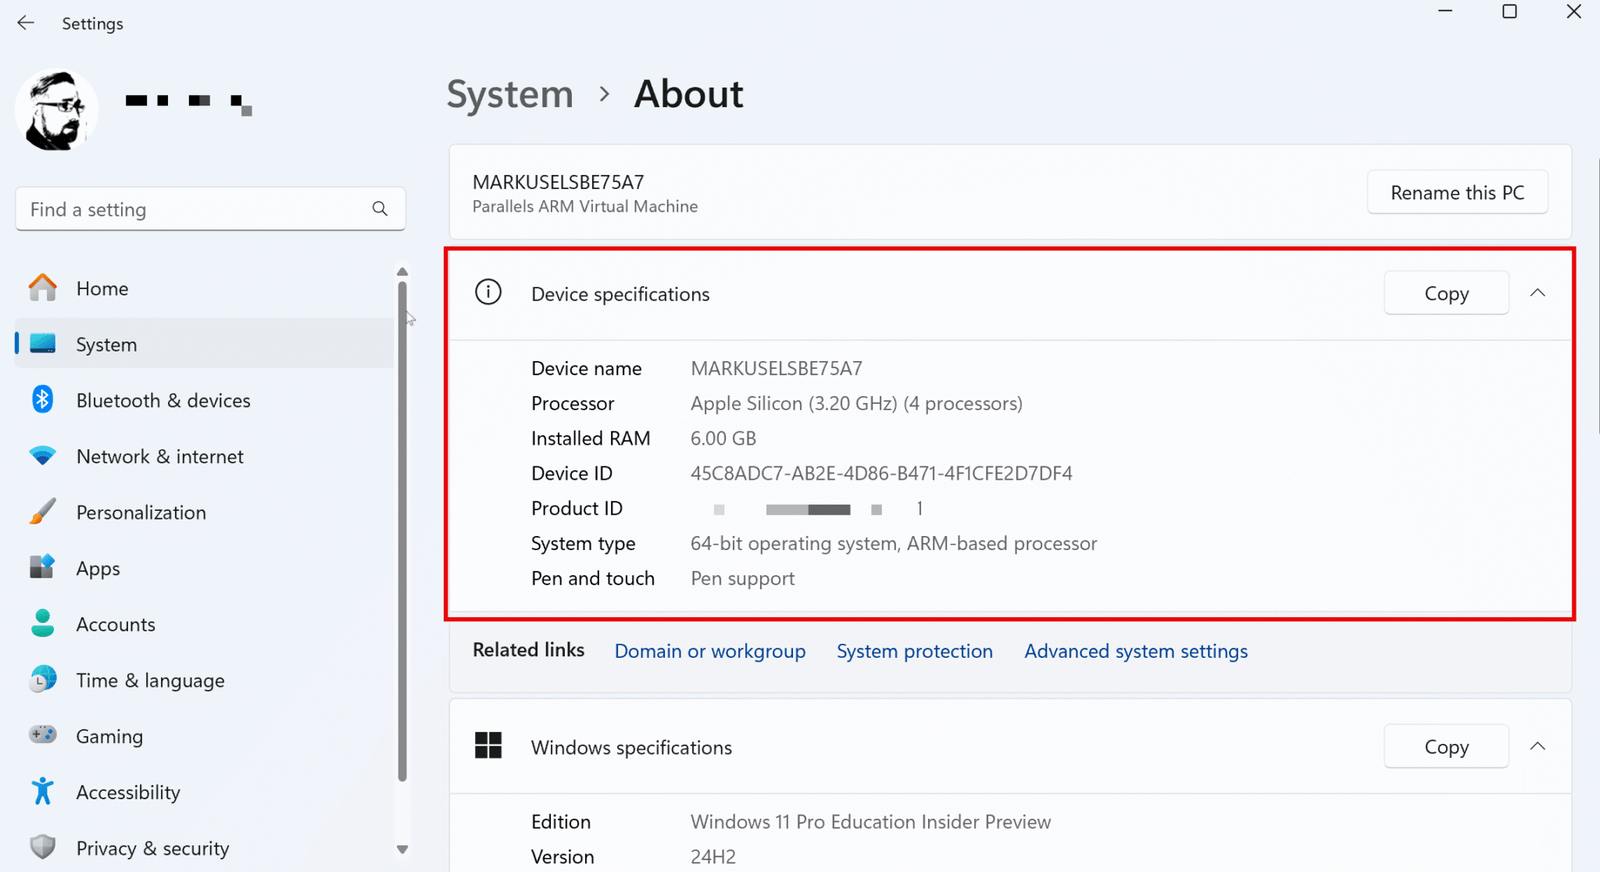Click the Device ID value 45C8ADC7-AB2E-4D86
This screenshot has height=872, width=1600.
click(881, 473)
